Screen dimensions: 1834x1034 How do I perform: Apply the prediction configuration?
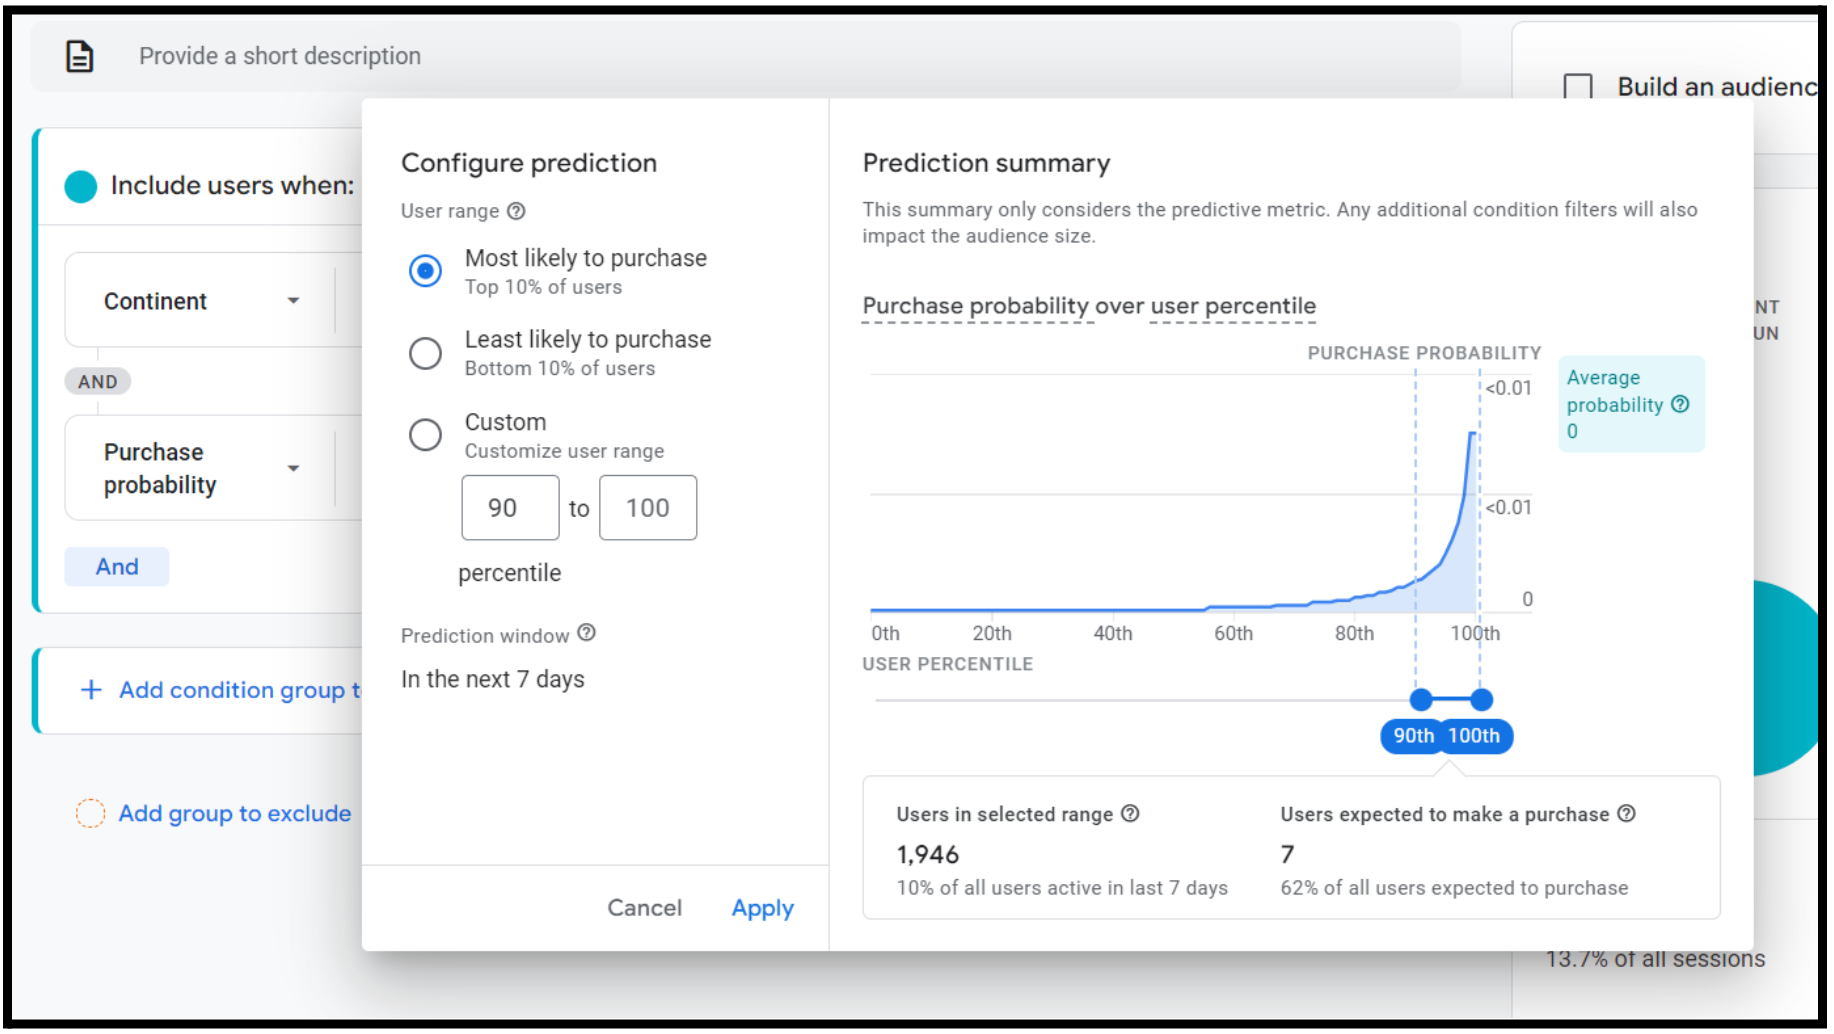click(762, 908)
